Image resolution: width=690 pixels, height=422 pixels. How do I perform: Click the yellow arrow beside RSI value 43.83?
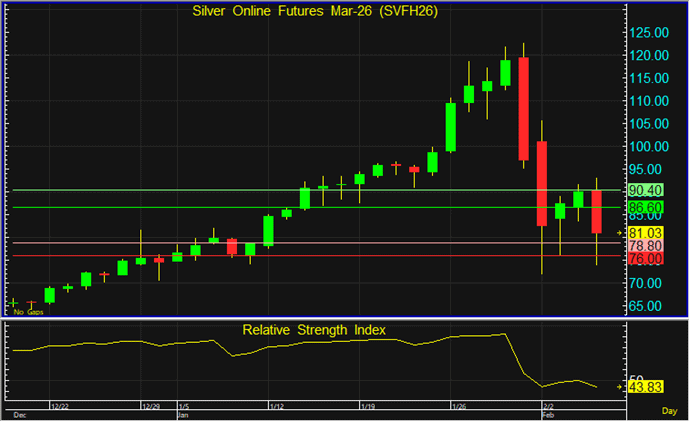pos(621,387)
